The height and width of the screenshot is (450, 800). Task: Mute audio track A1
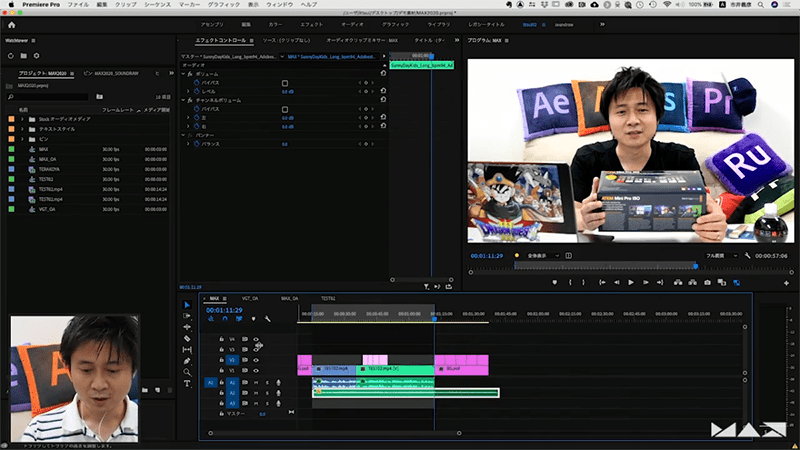[x=256, y=382]
